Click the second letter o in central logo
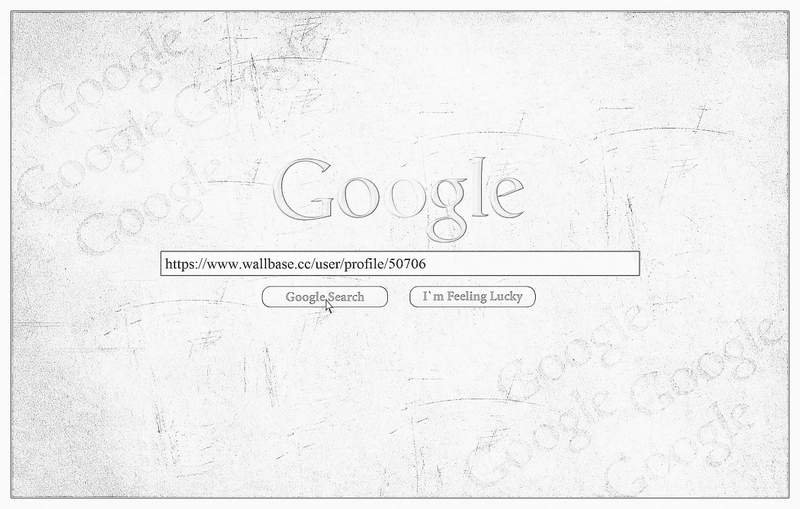Screen dimensions: 800x509 [404, 197]
